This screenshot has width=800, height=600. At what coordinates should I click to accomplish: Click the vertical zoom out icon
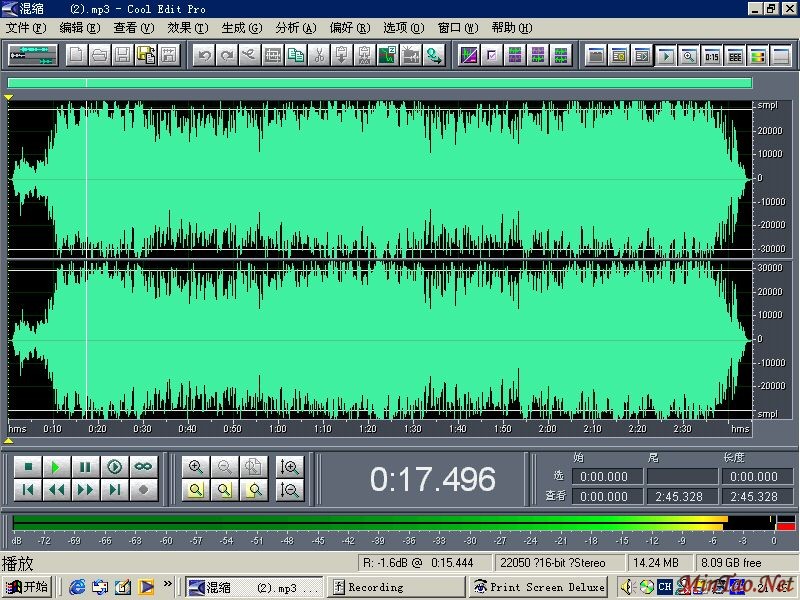[x=290, y=490]
